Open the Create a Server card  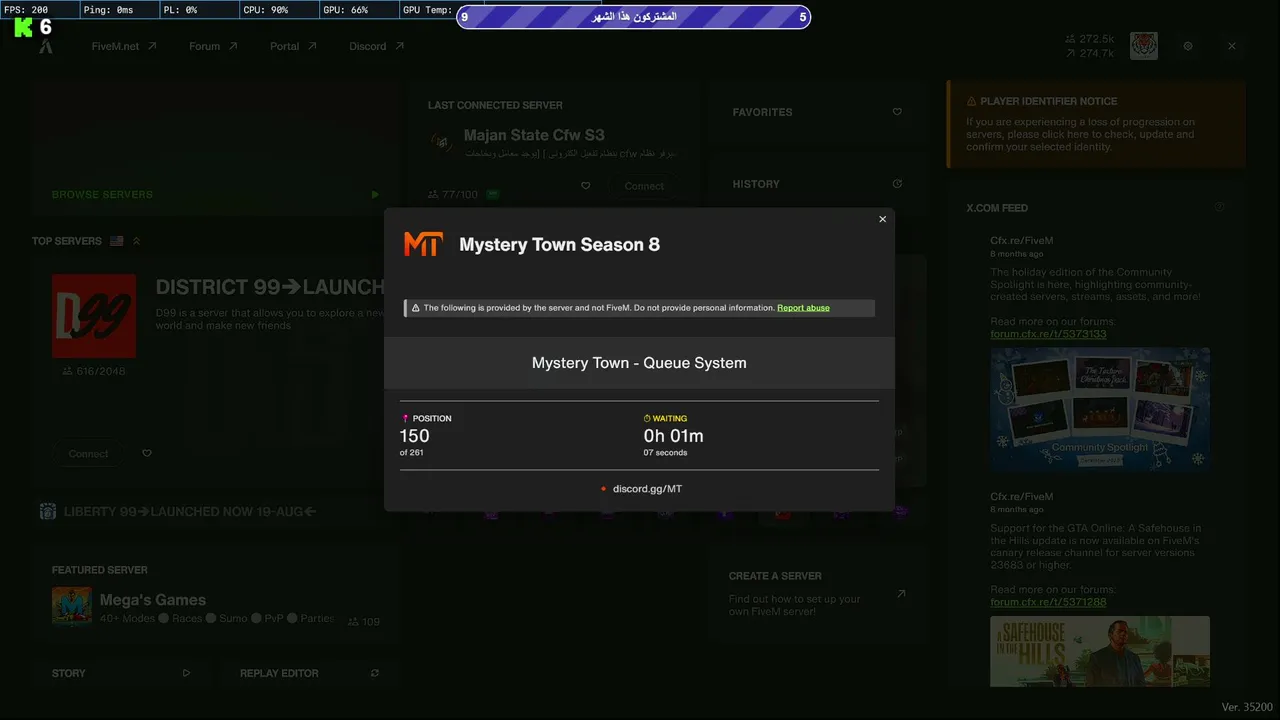click(x=818, y=595)
